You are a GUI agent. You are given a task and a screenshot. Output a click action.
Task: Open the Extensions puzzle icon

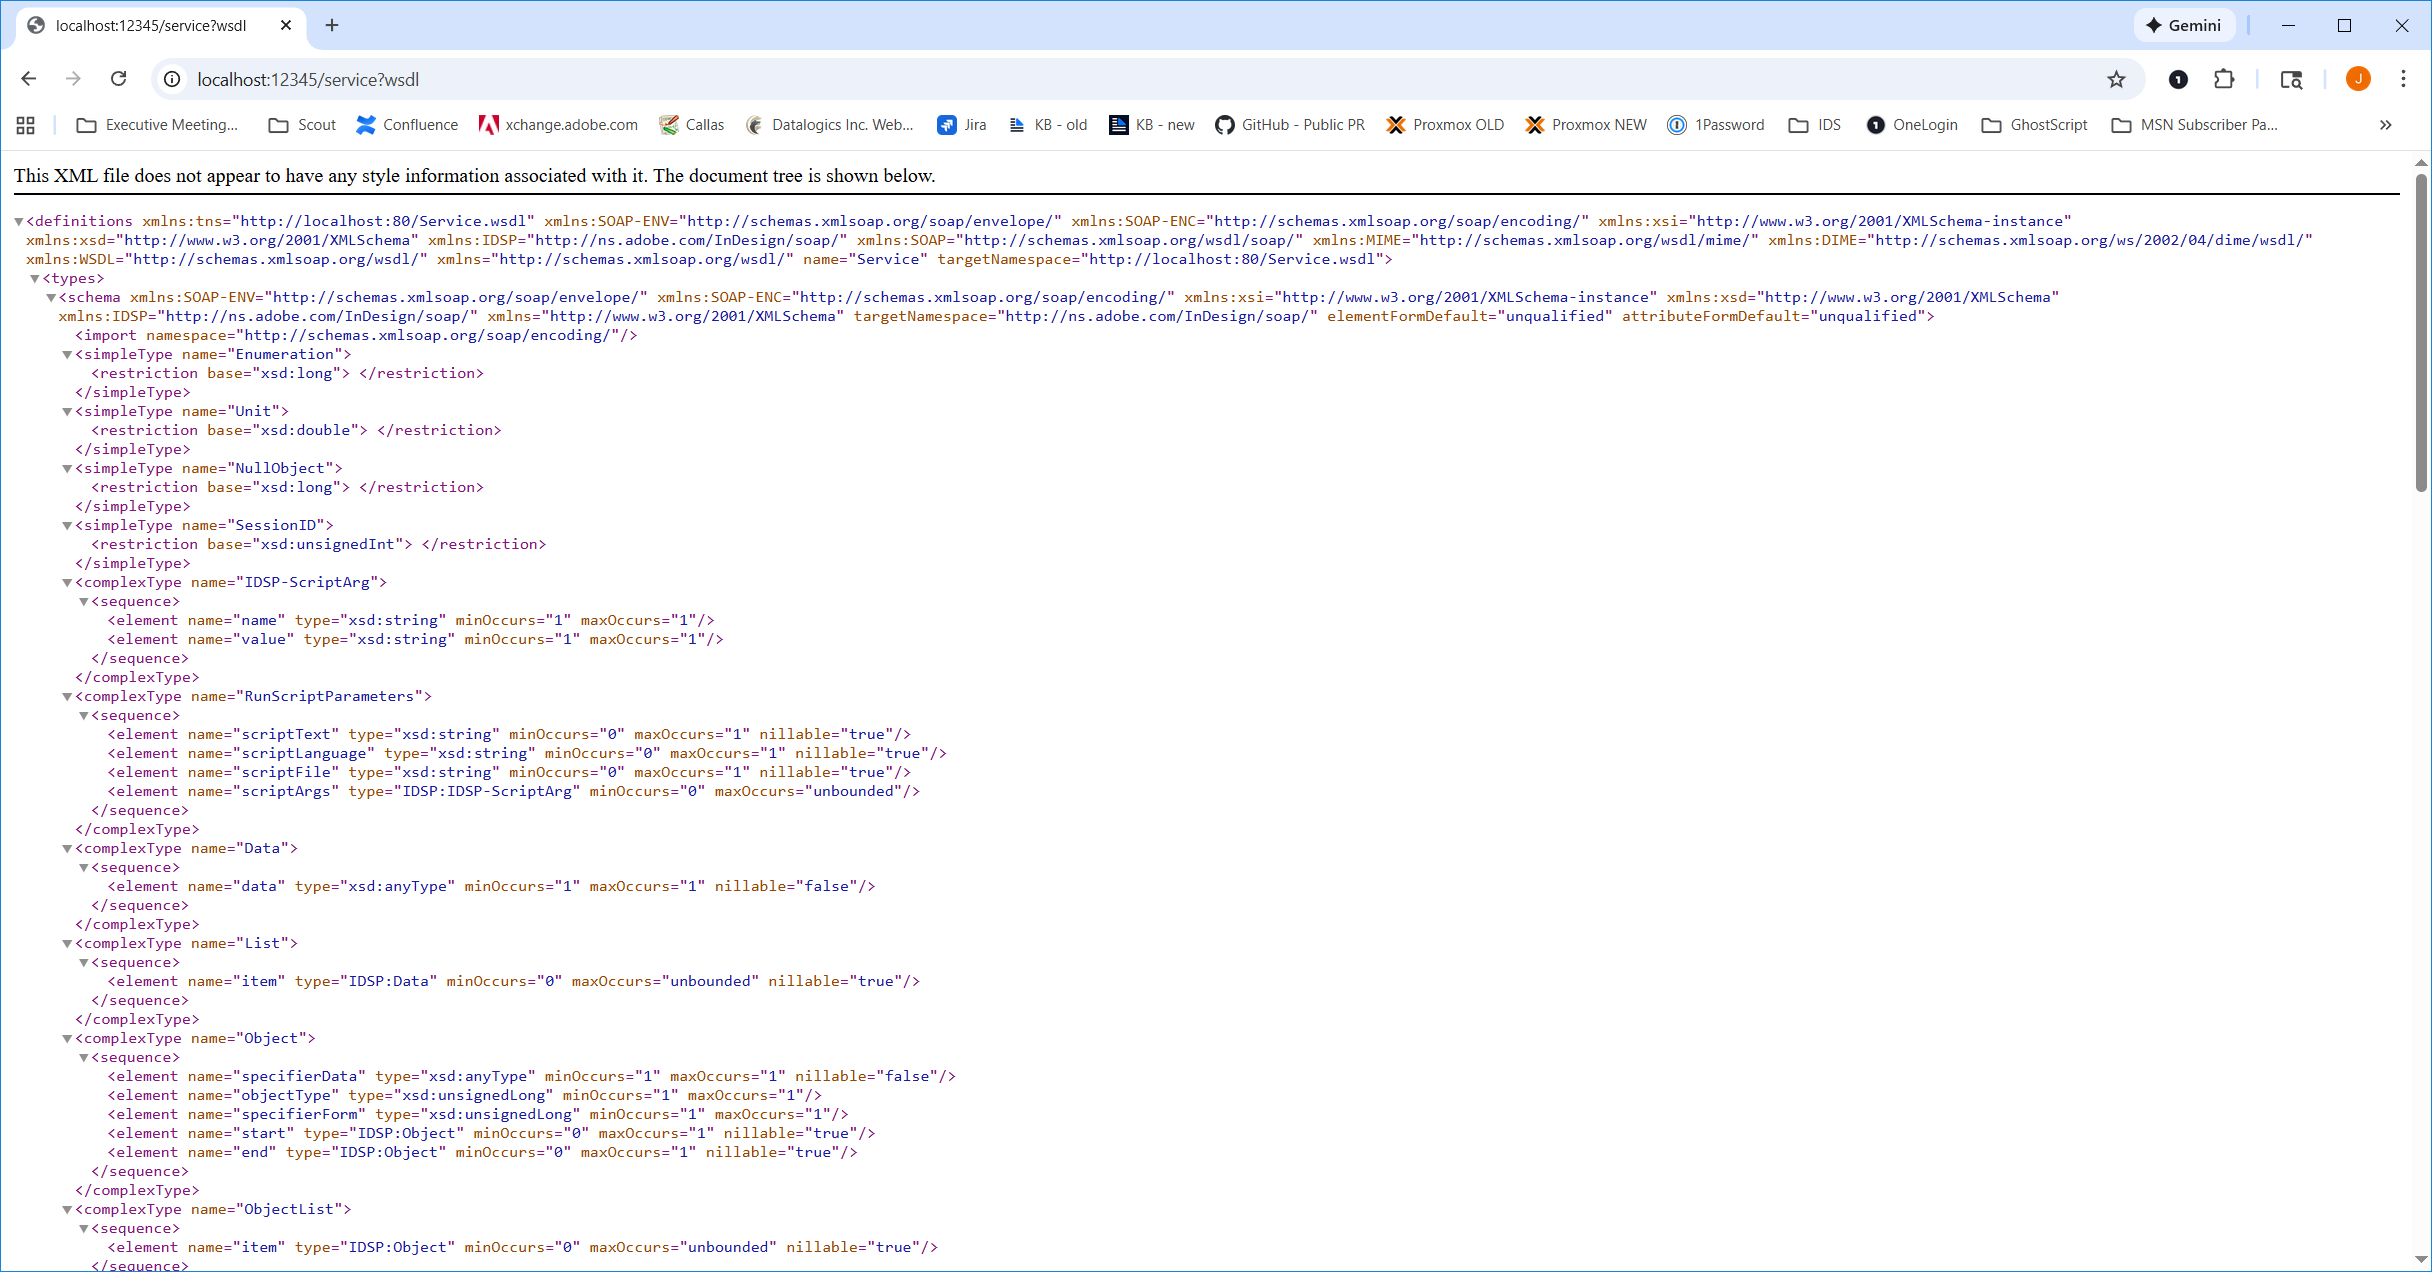click(2224, 79)
